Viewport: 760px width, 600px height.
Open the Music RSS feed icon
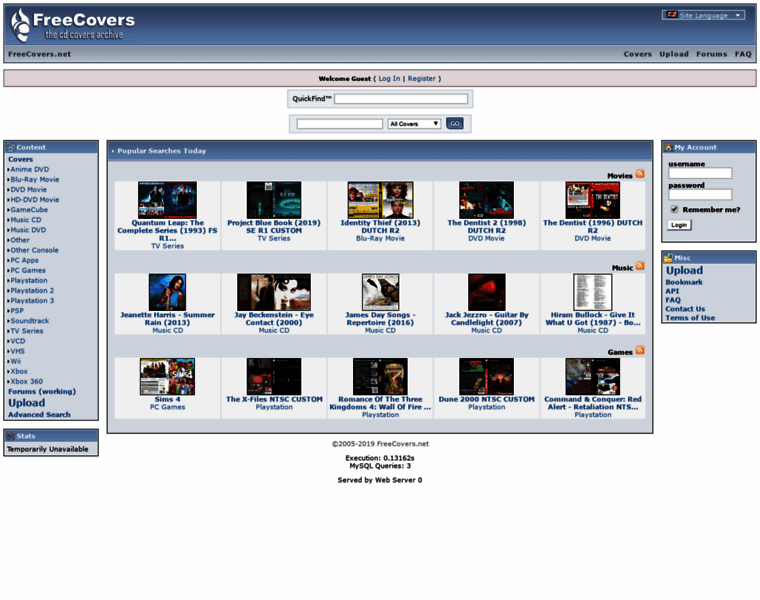click(x=640, y=266)
